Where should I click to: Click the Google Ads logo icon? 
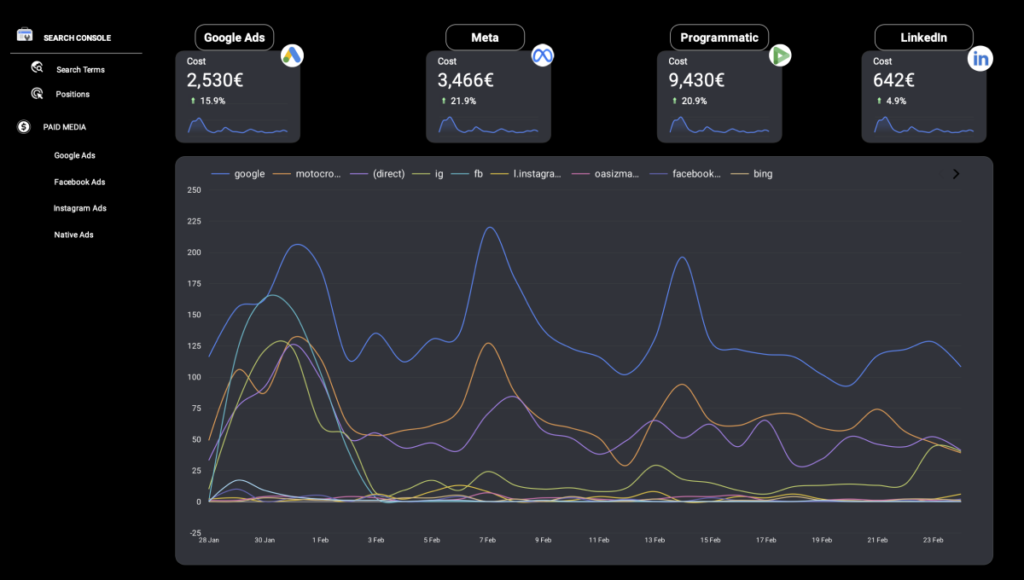pos(292,56)
